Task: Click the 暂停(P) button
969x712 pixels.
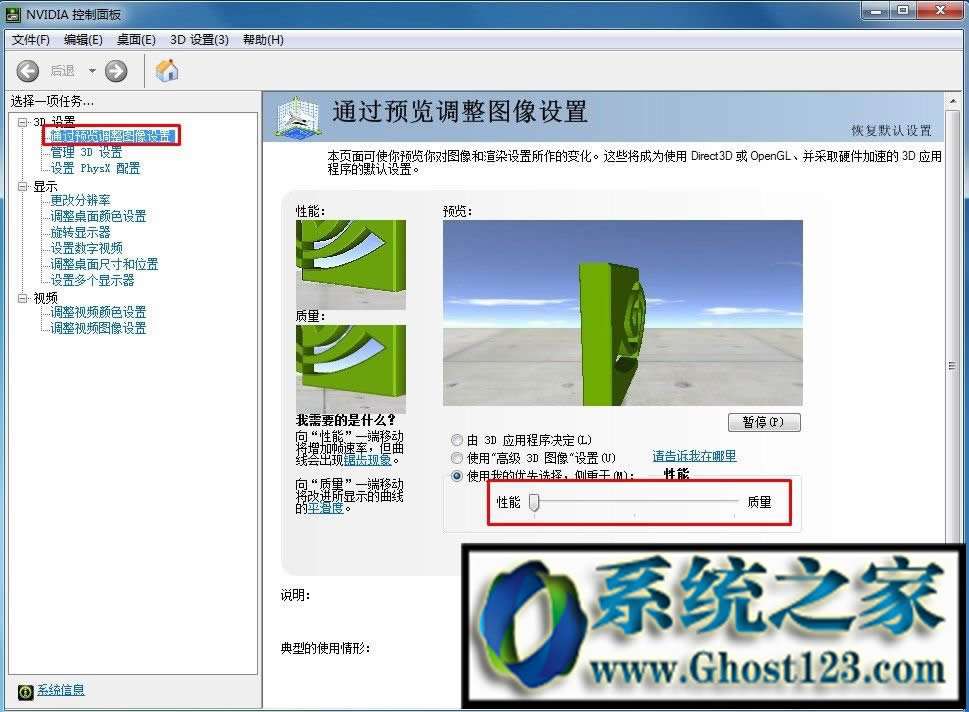Action: point(764,422)
